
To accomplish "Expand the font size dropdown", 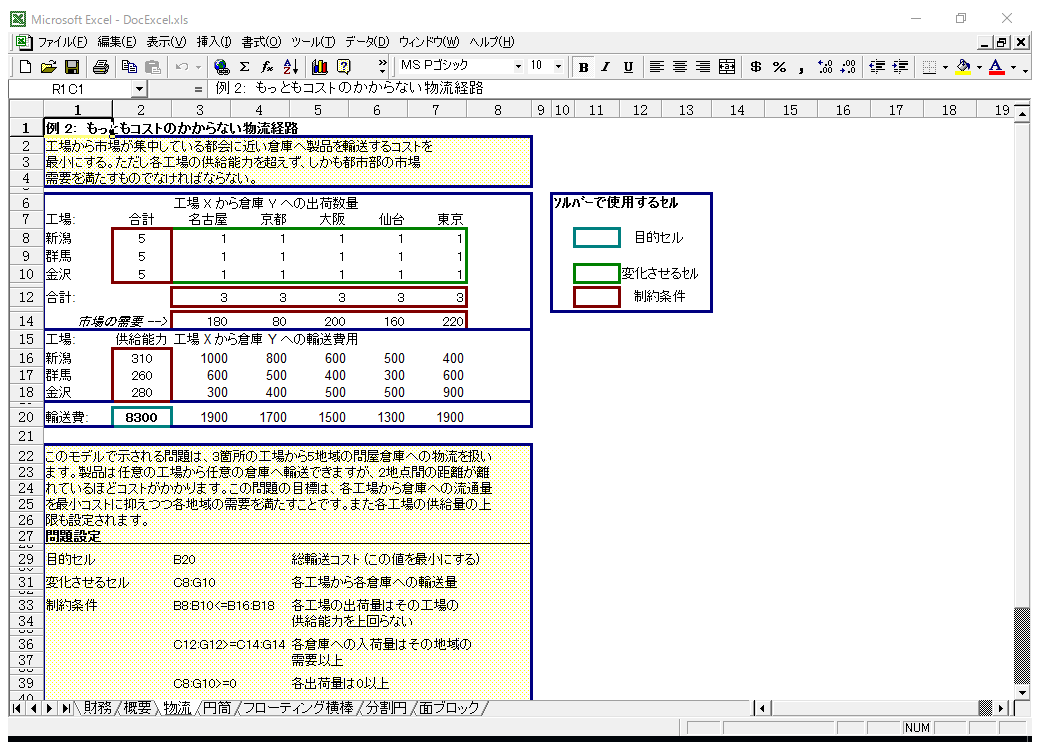I will (x=558, y=67).
